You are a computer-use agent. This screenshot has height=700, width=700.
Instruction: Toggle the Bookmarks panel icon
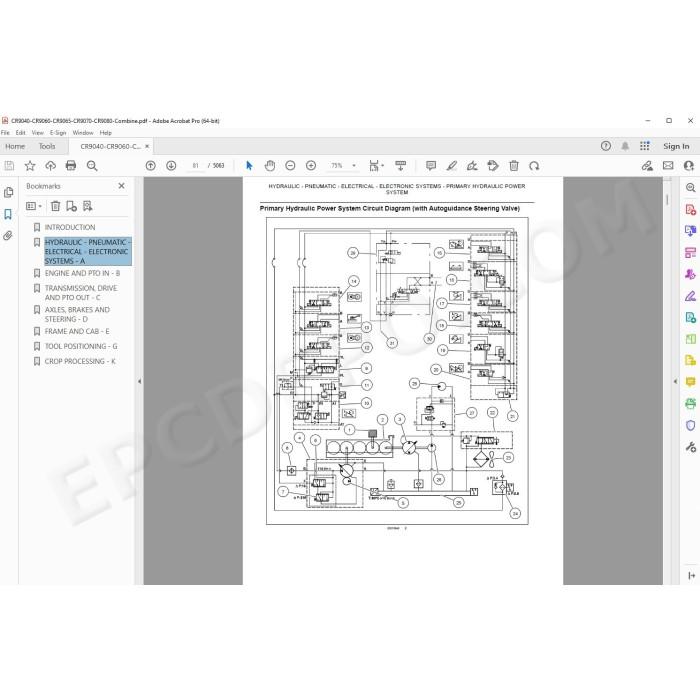pos(8,214)
